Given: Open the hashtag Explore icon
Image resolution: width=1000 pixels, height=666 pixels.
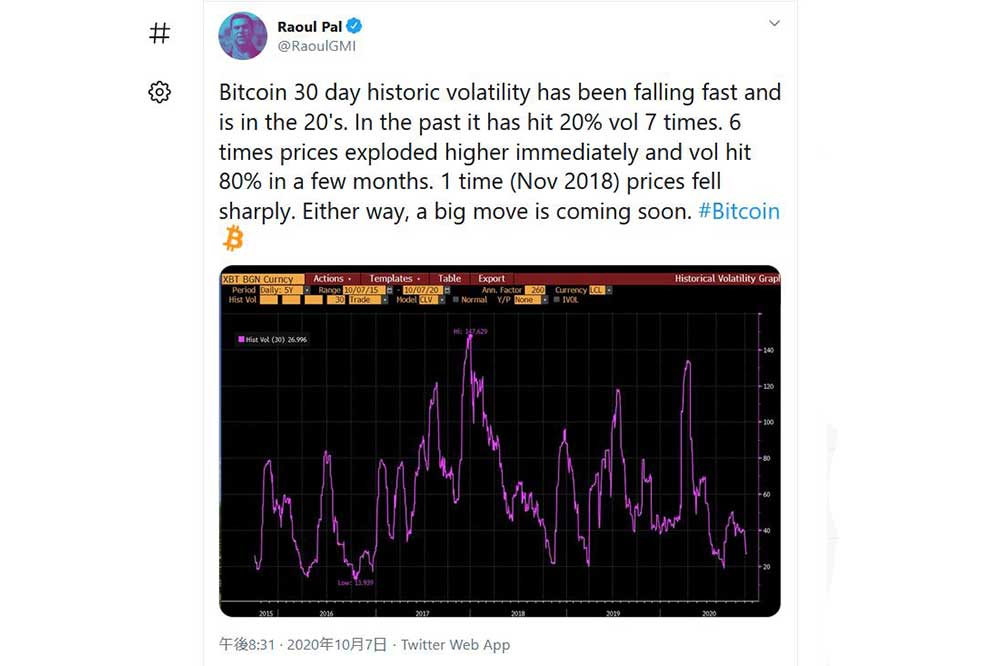Looking at the screenshot, I should (159, 33).
